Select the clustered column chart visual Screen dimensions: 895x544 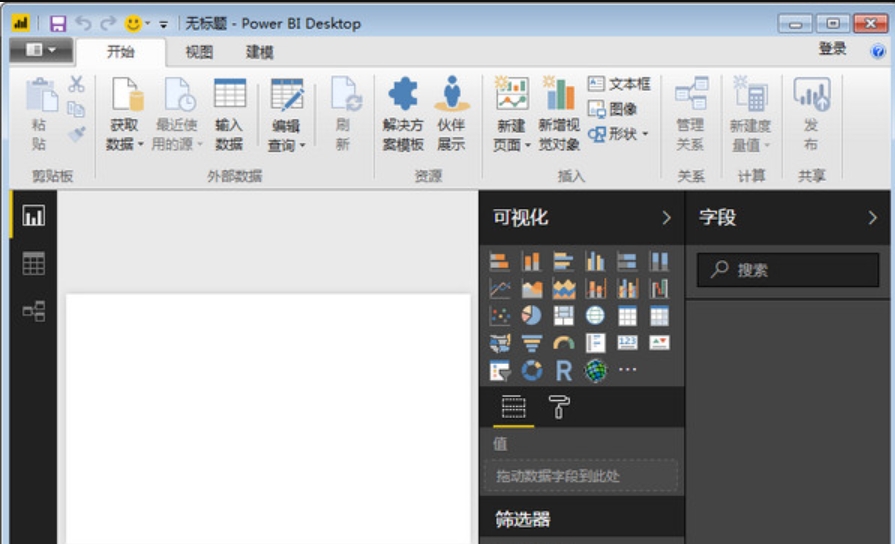[595, 262]
